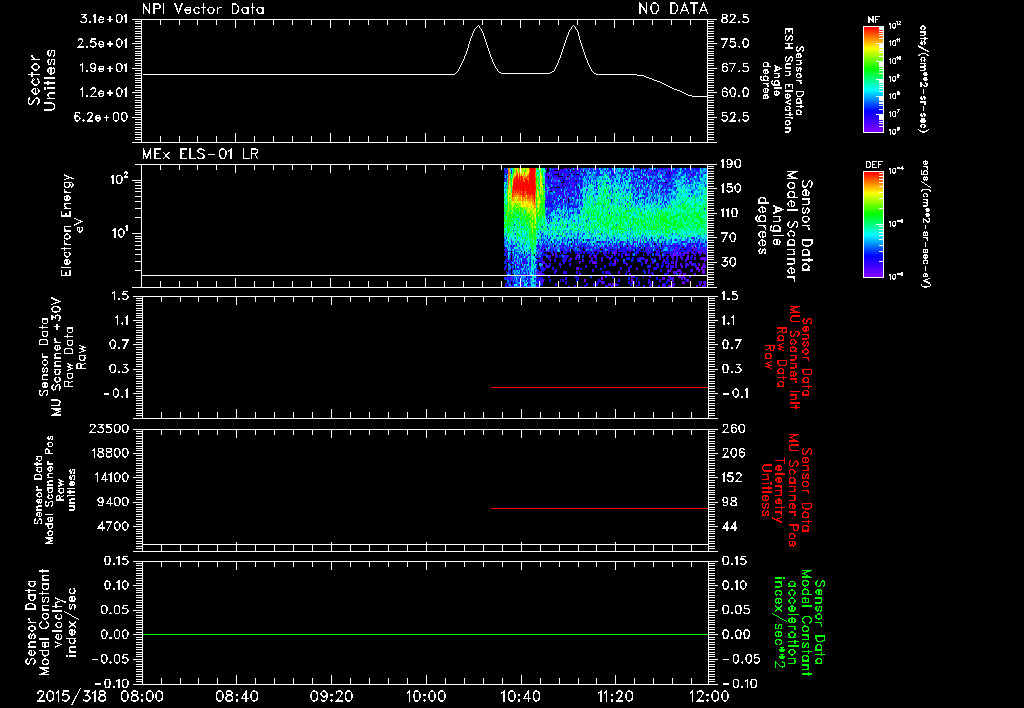Click the '206' telemetry tick label
This screenshot has width=1024, height=708.
point(733,453)
